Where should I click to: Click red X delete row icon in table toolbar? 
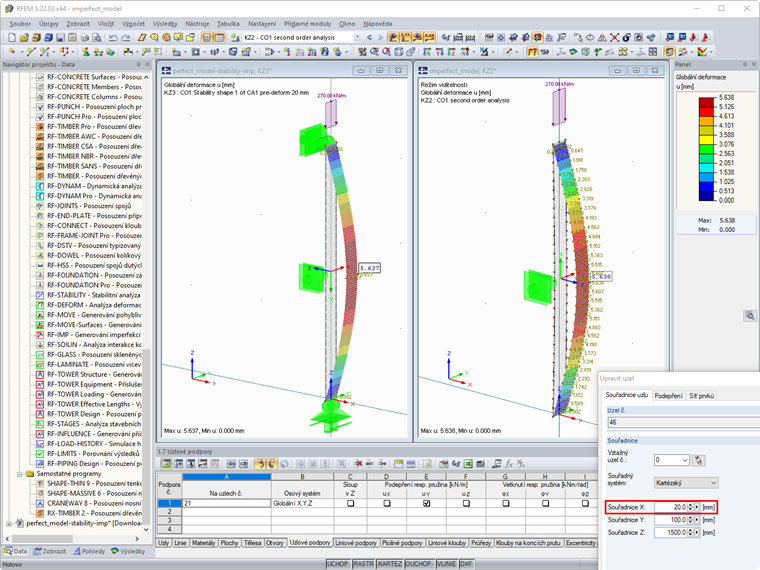(x=358, y=464)
